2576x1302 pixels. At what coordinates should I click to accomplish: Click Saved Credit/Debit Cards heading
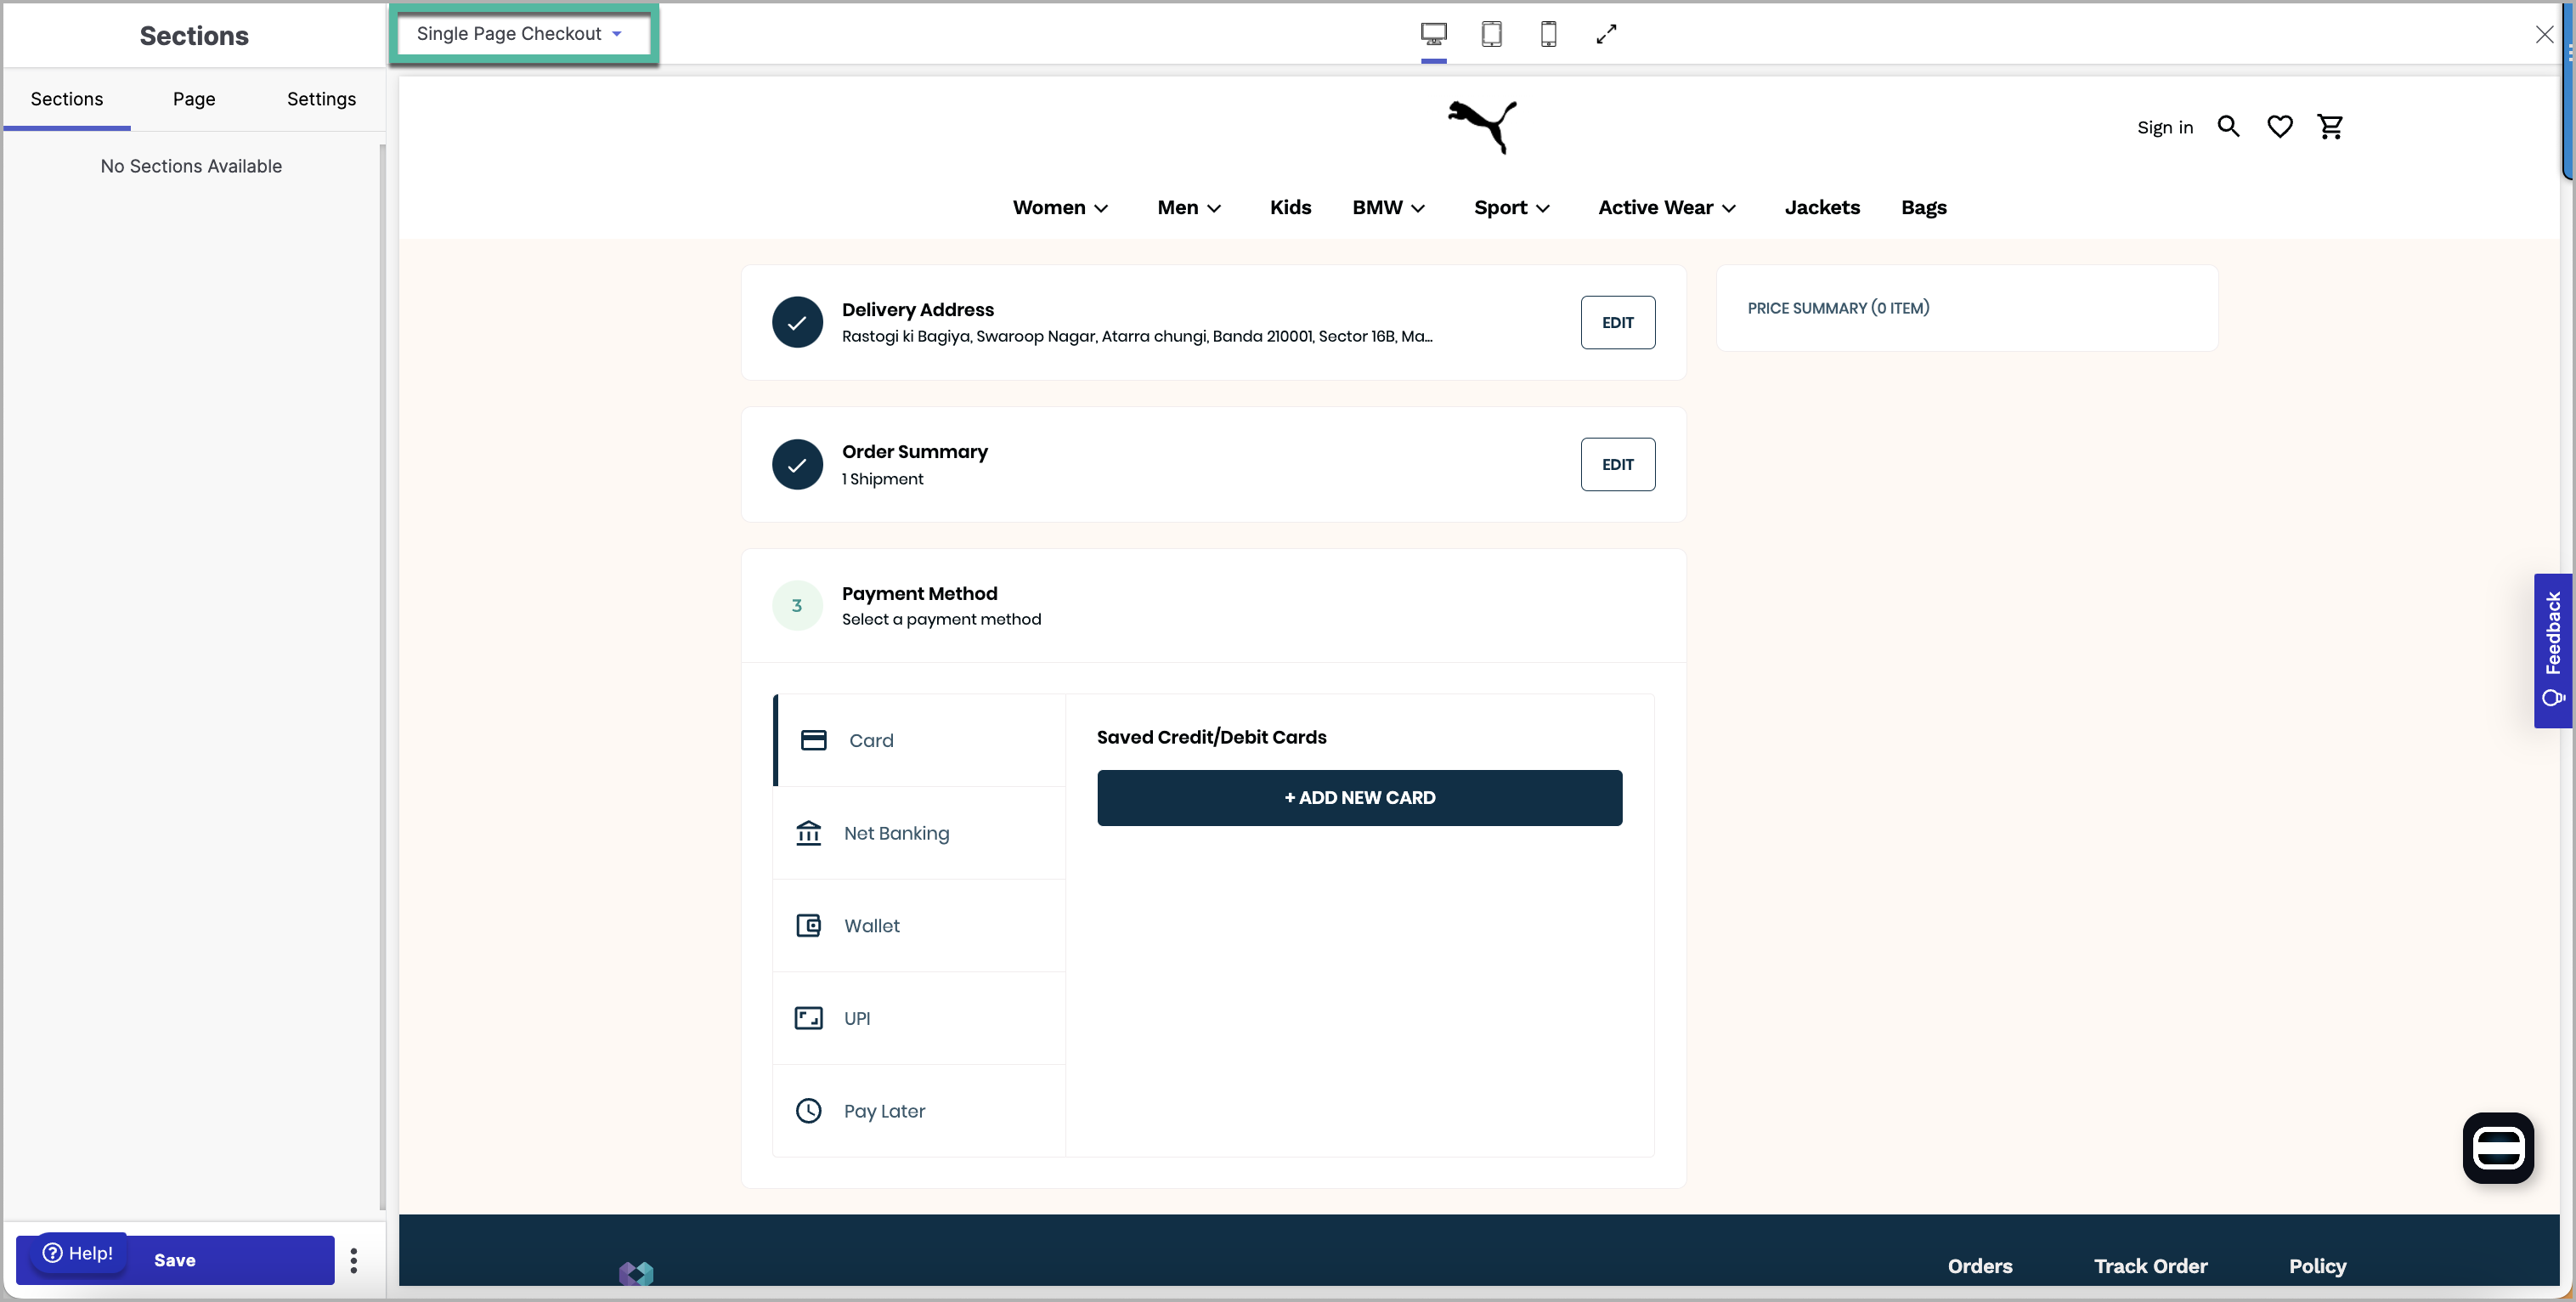1211,737
